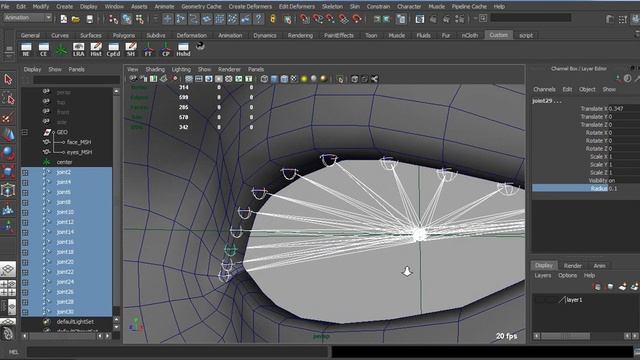The width and height of the screenshot is (640, 360).
Task: Select the Universal Manipulator tool
Action: [8, 190]
